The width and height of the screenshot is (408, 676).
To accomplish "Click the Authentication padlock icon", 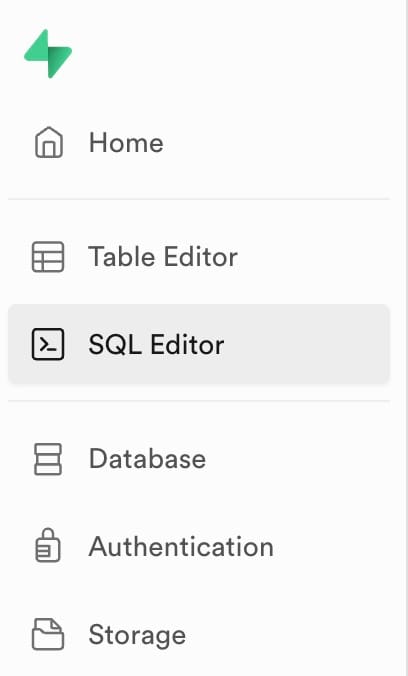I will click(47, 545).
